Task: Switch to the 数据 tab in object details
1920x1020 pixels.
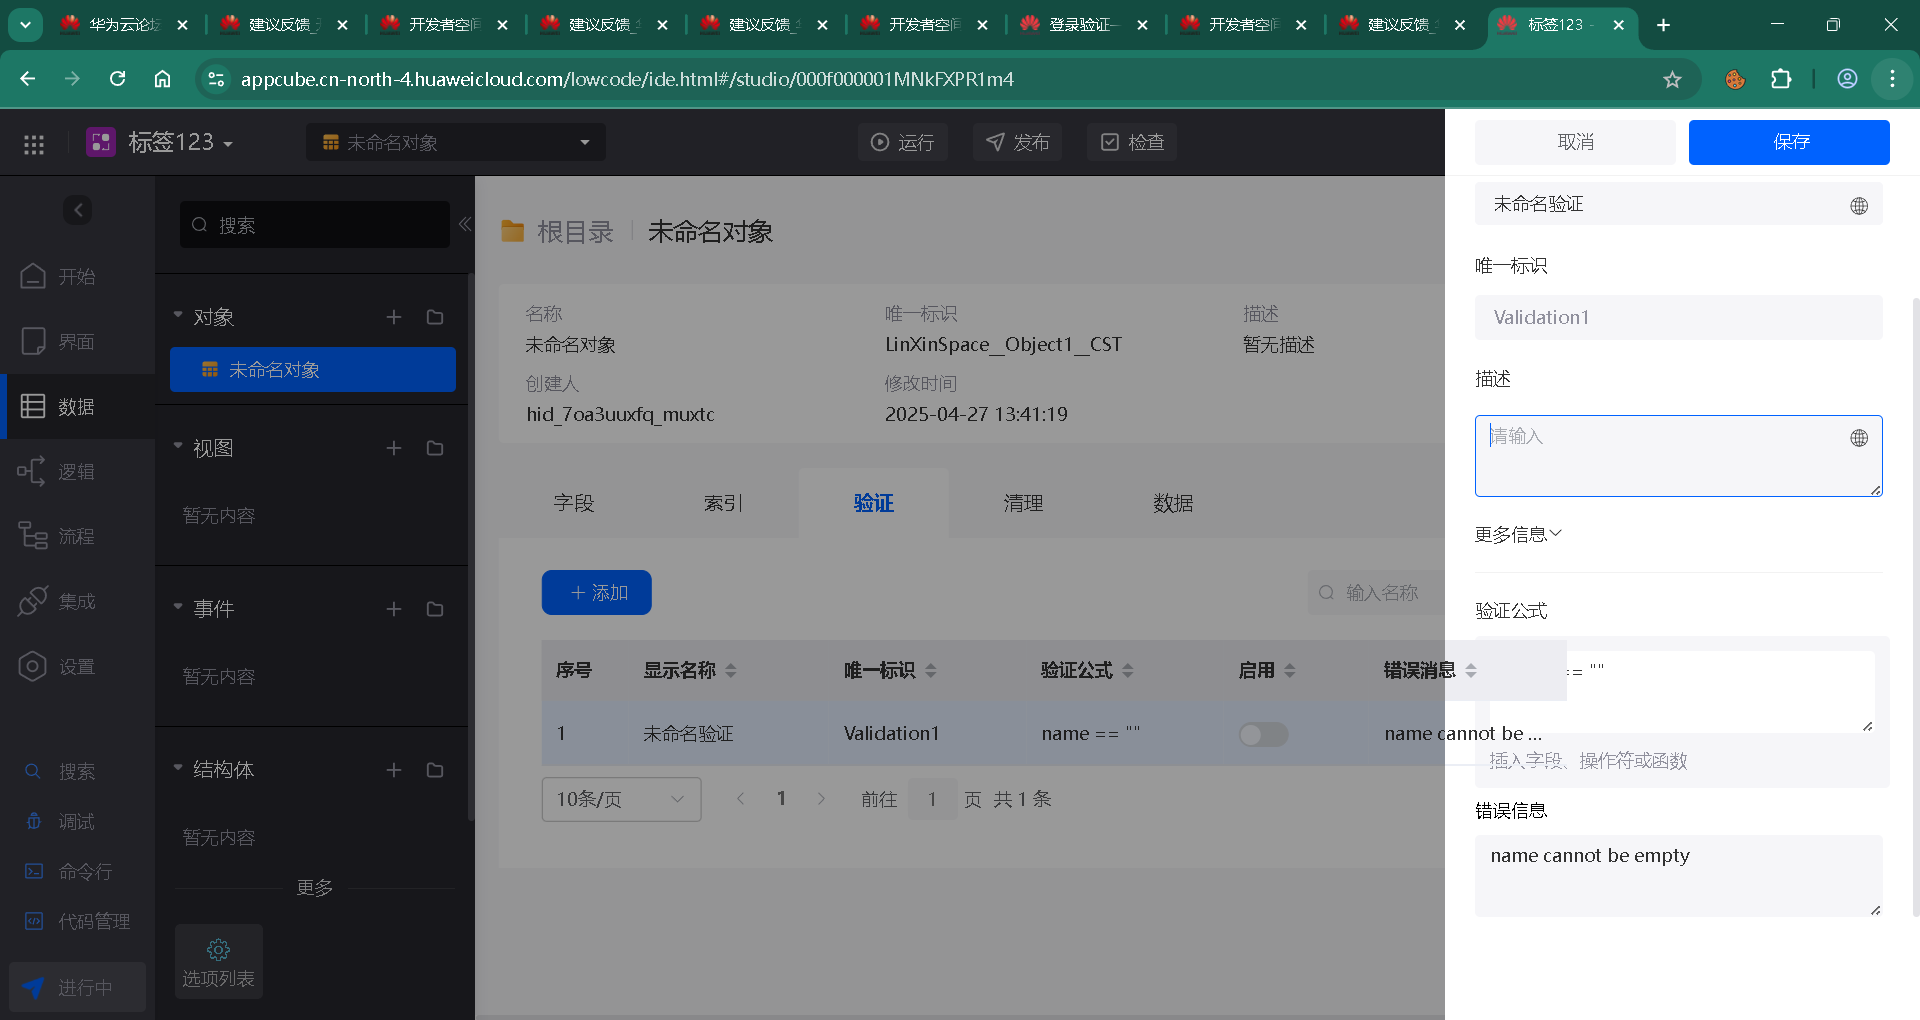Action: click(x=1173, y=503)
